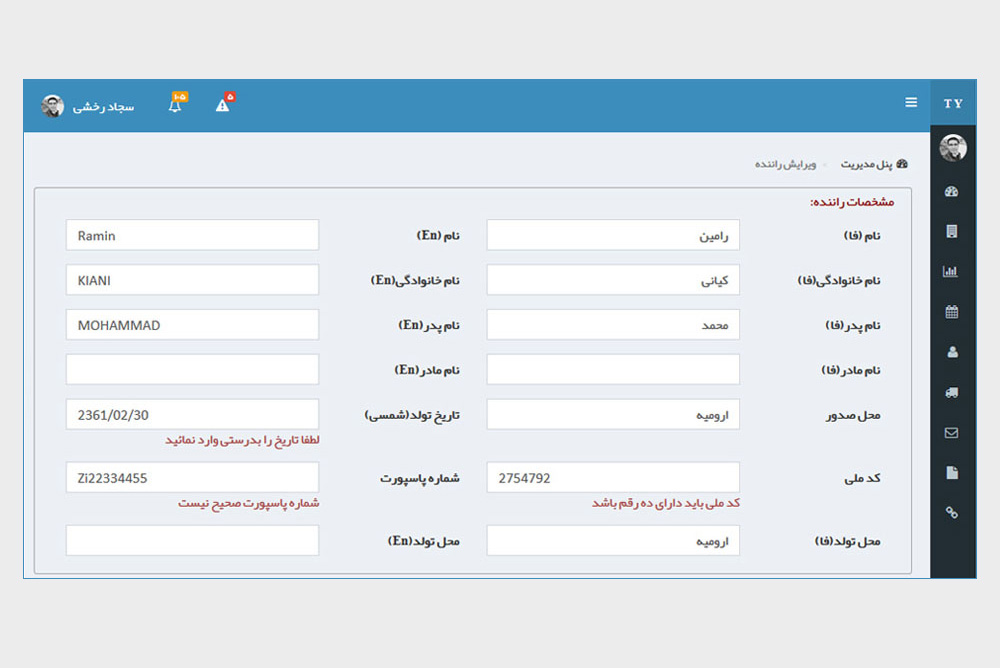This screenshot has height=668, width=1000.
Task: Focus the محل صدور field containing ارومیه
Action: pos(613,415)
